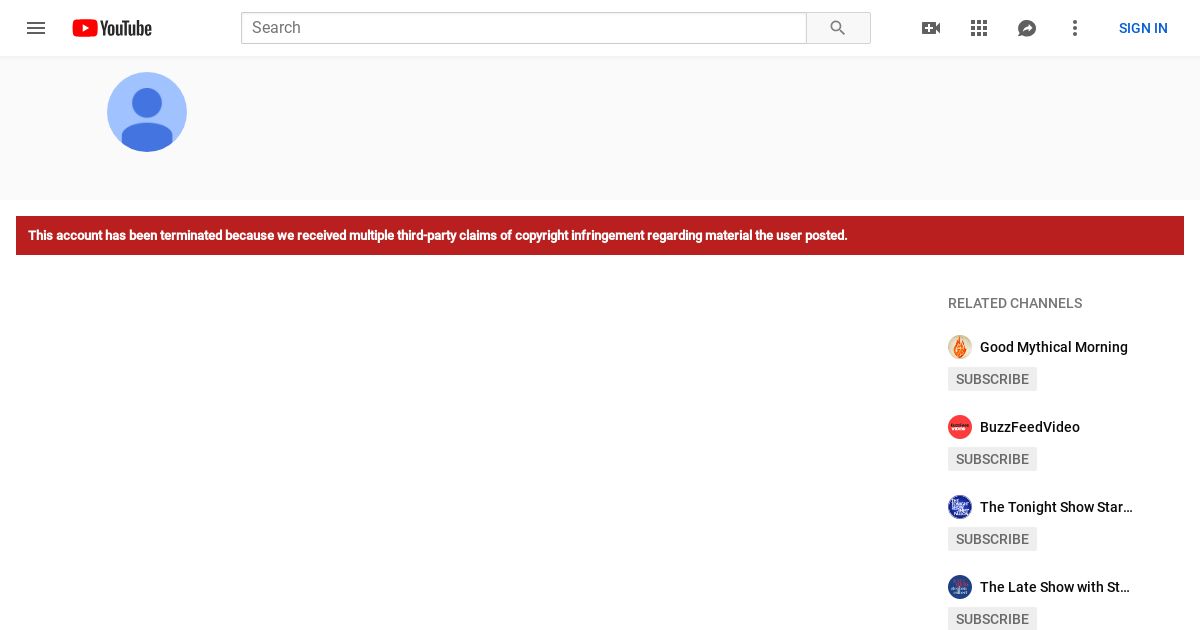Open the create video camera icon
This screenshot has height=630, width=1200.
[x=931, y=28]
